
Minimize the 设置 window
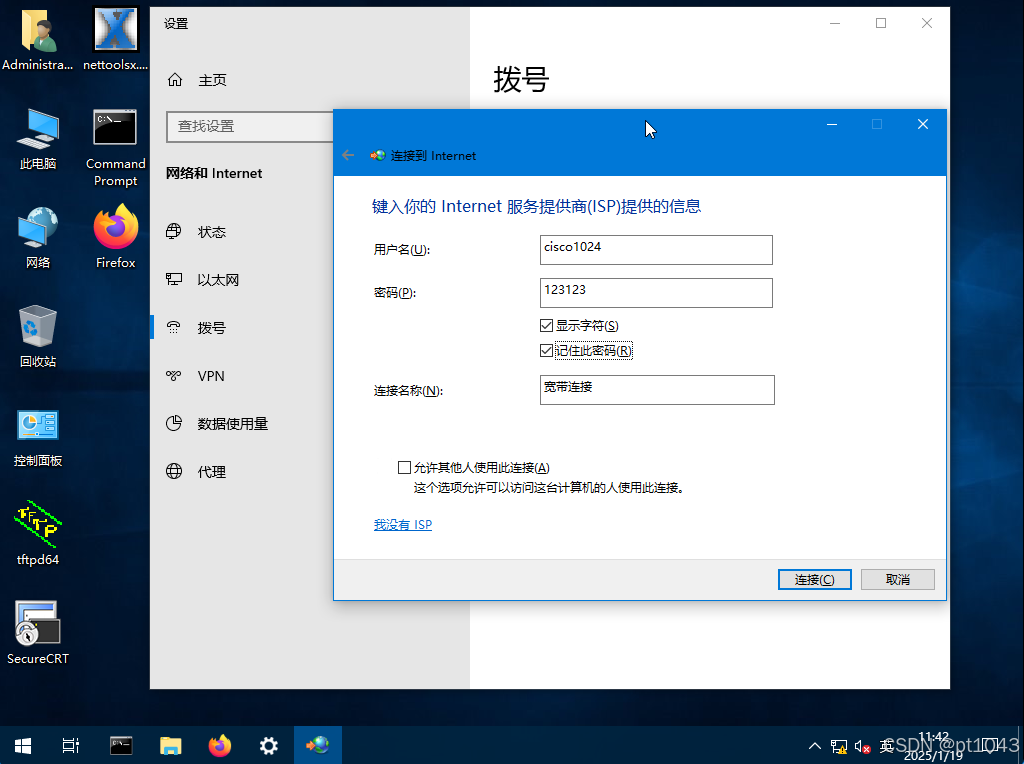(x=835, y=23)
